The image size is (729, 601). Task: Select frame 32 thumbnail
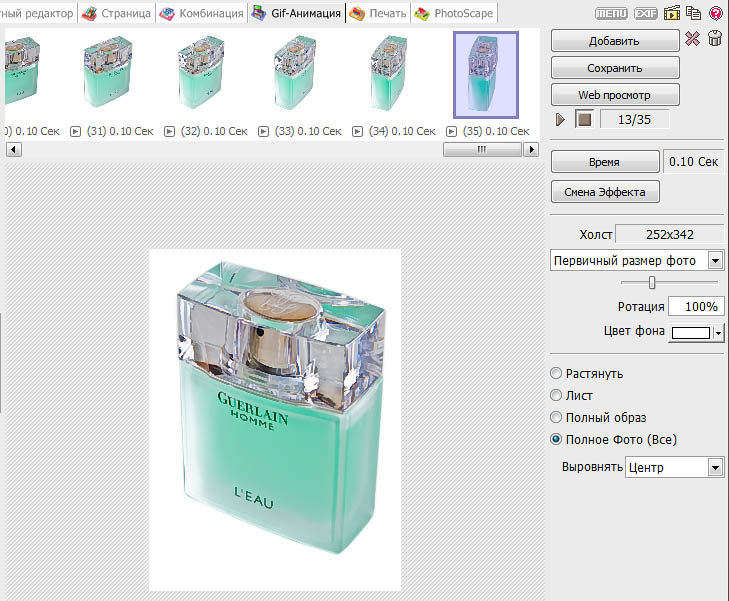201,73
